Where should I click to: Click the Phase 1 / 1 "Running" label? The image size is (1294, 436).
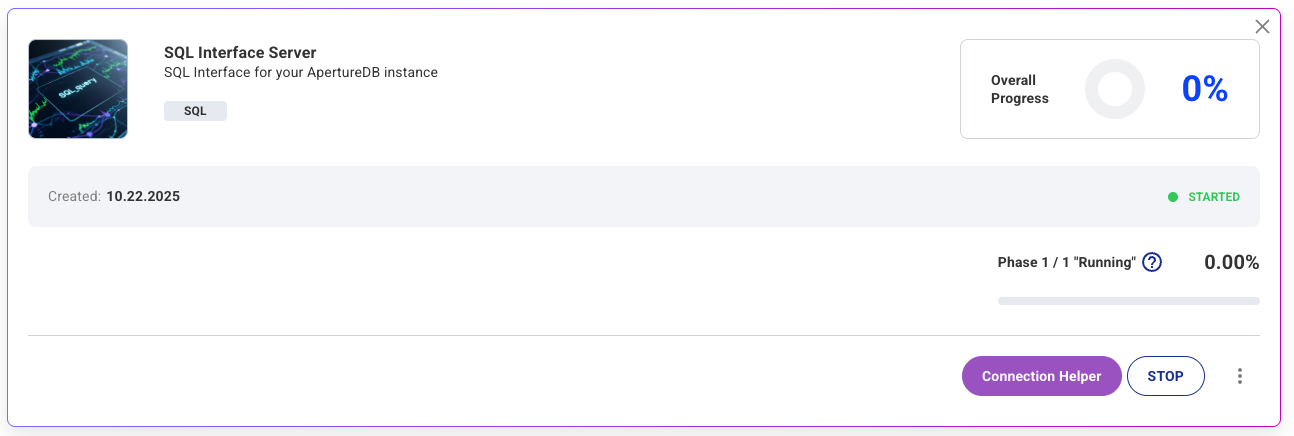pos(1066,263)
